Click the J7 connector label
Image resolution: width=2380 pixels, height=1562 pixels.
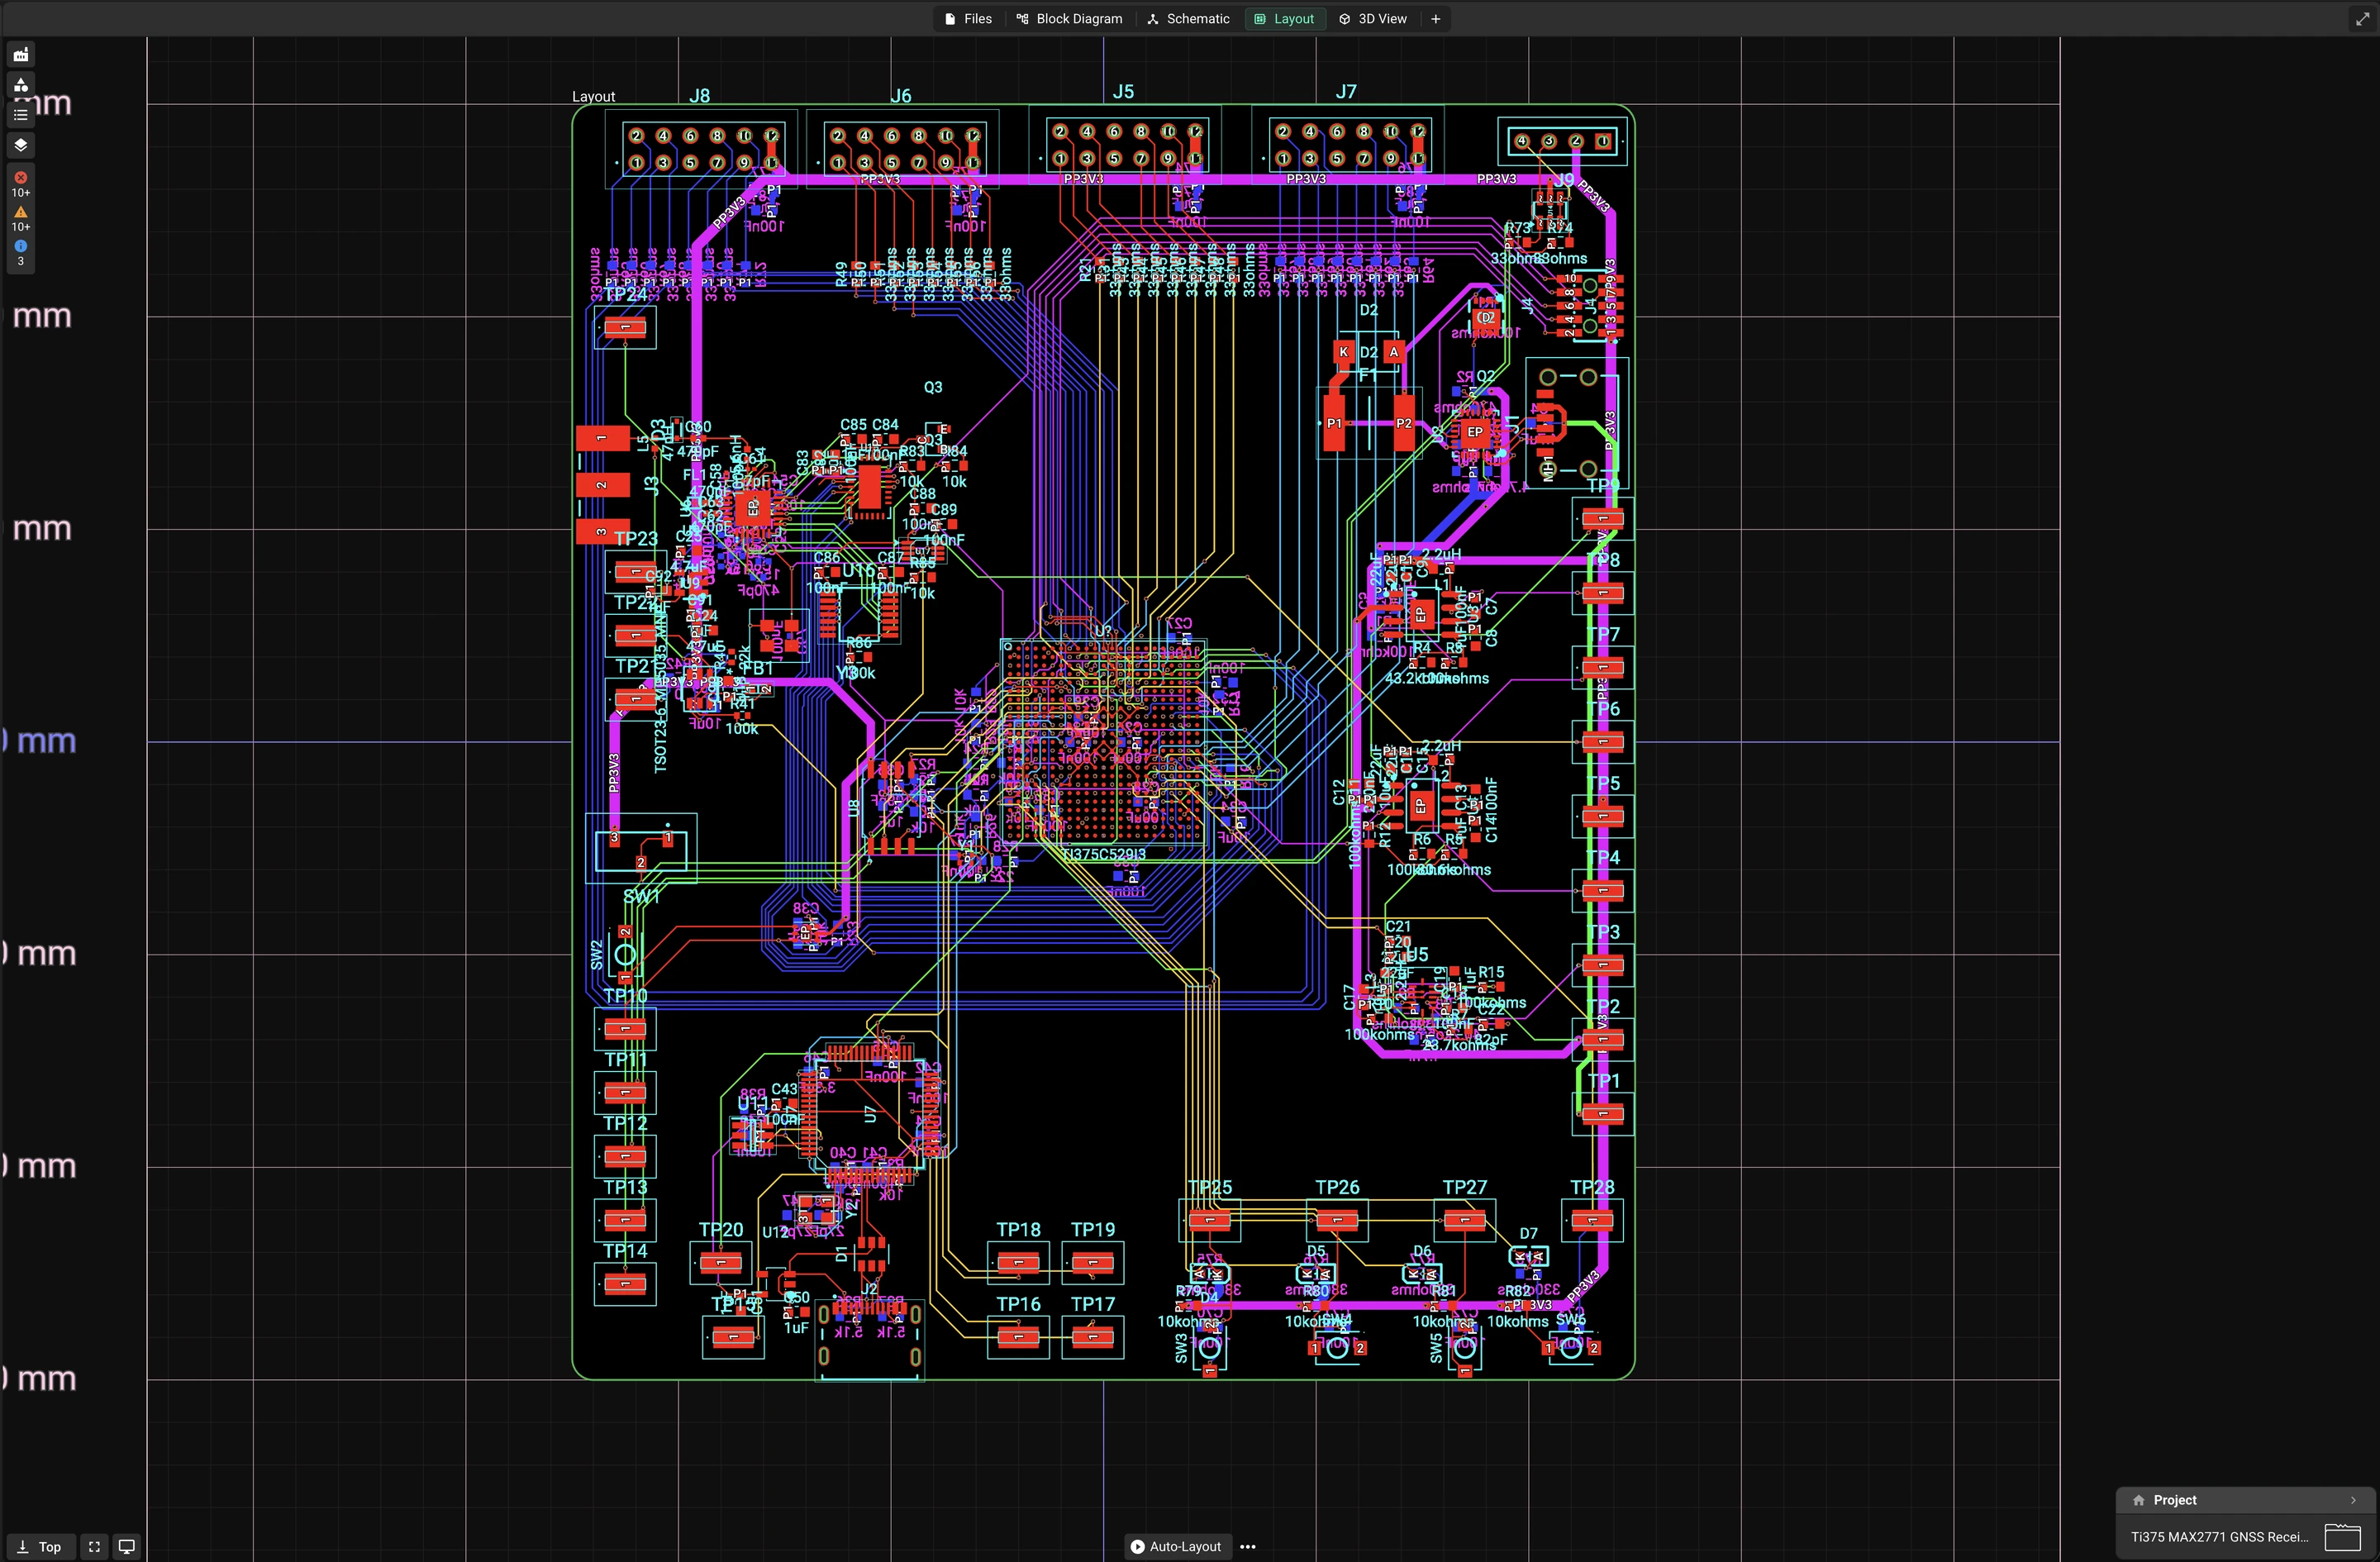click(1346, 92)
